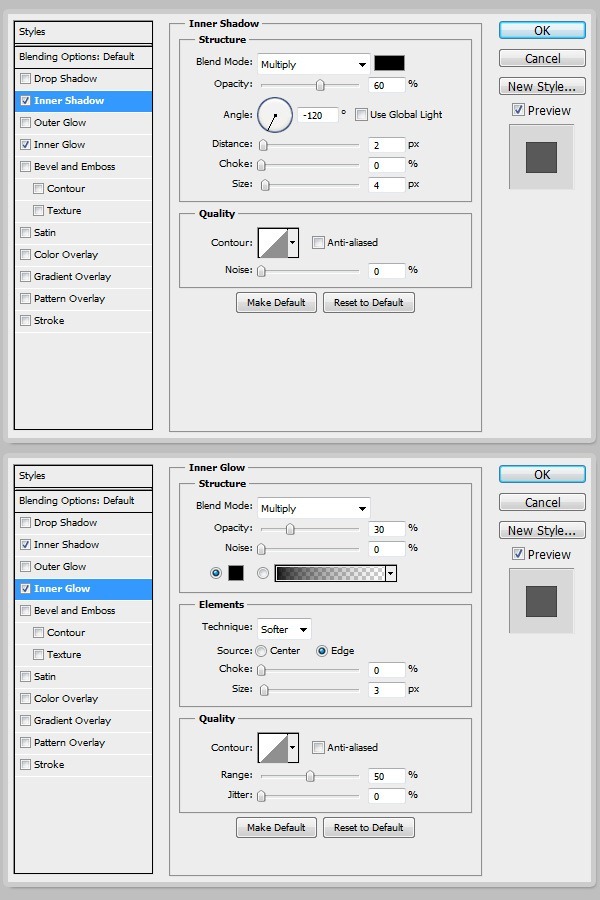
Task: Click the glow gradient bar
Action: [x=330, y=573]
